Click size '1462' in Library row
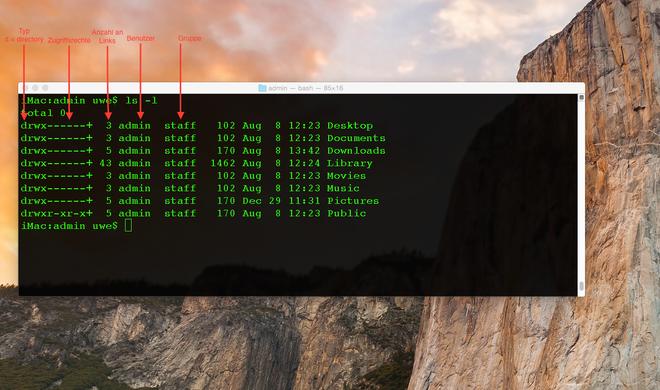 pos(223,163)
